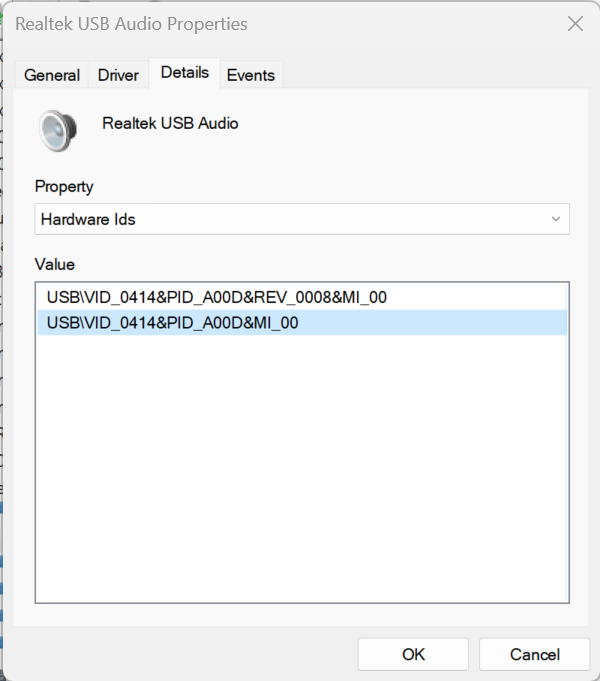Close the Realtek USB Audio Properties dialog
The height and width of the screenshot is (681, 600).
[575, 24]
